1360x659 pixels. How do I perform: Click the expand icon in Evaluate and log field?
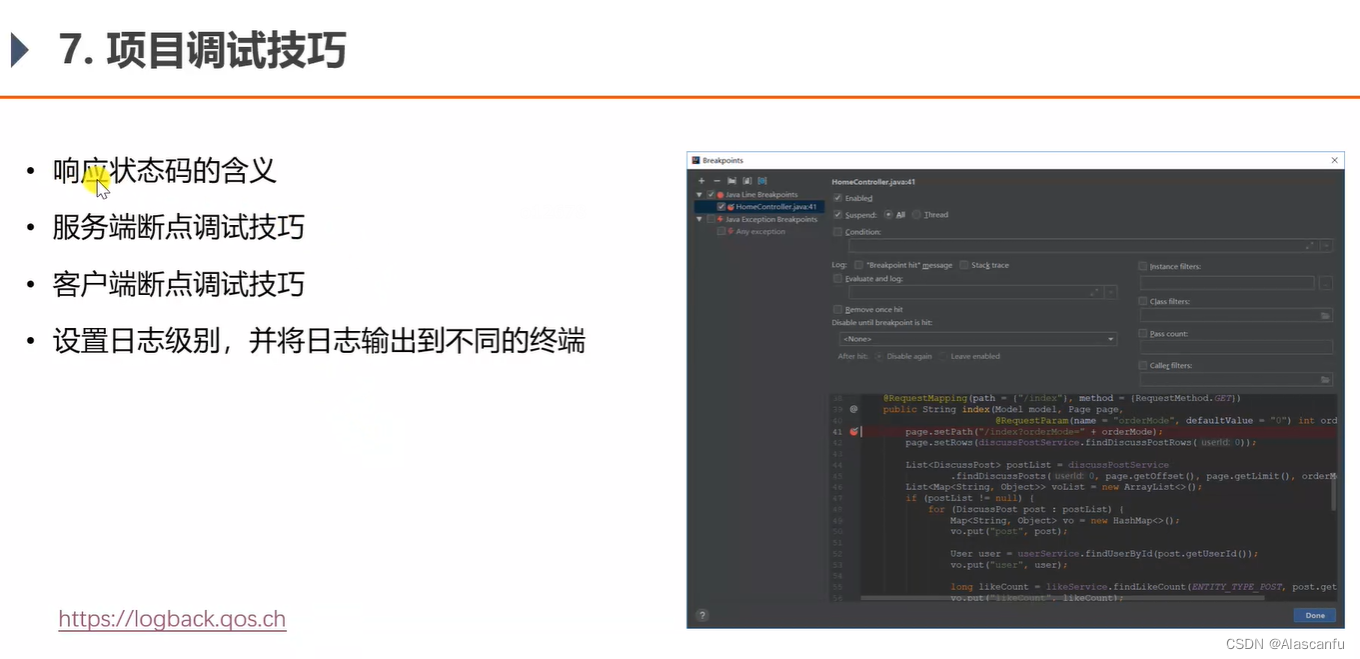(x=1093, y=293)
